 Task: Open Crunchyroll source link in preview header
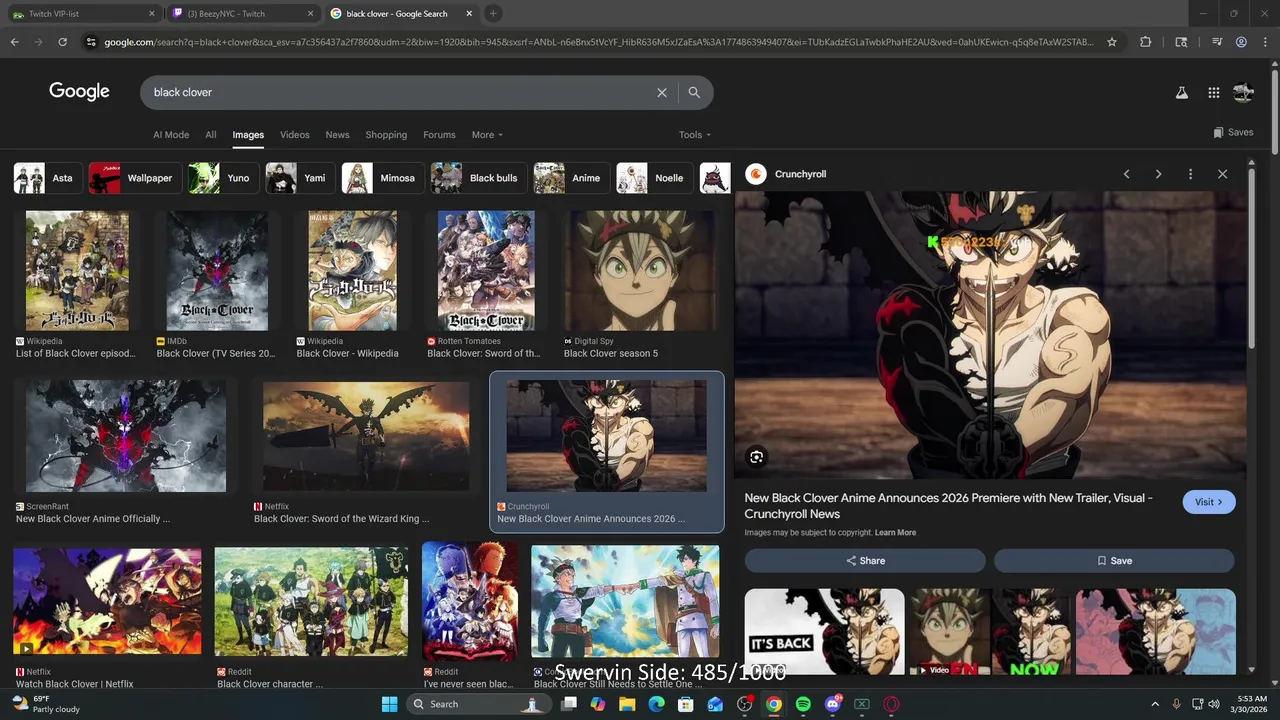pyautogui.click(x=786, y=174)
